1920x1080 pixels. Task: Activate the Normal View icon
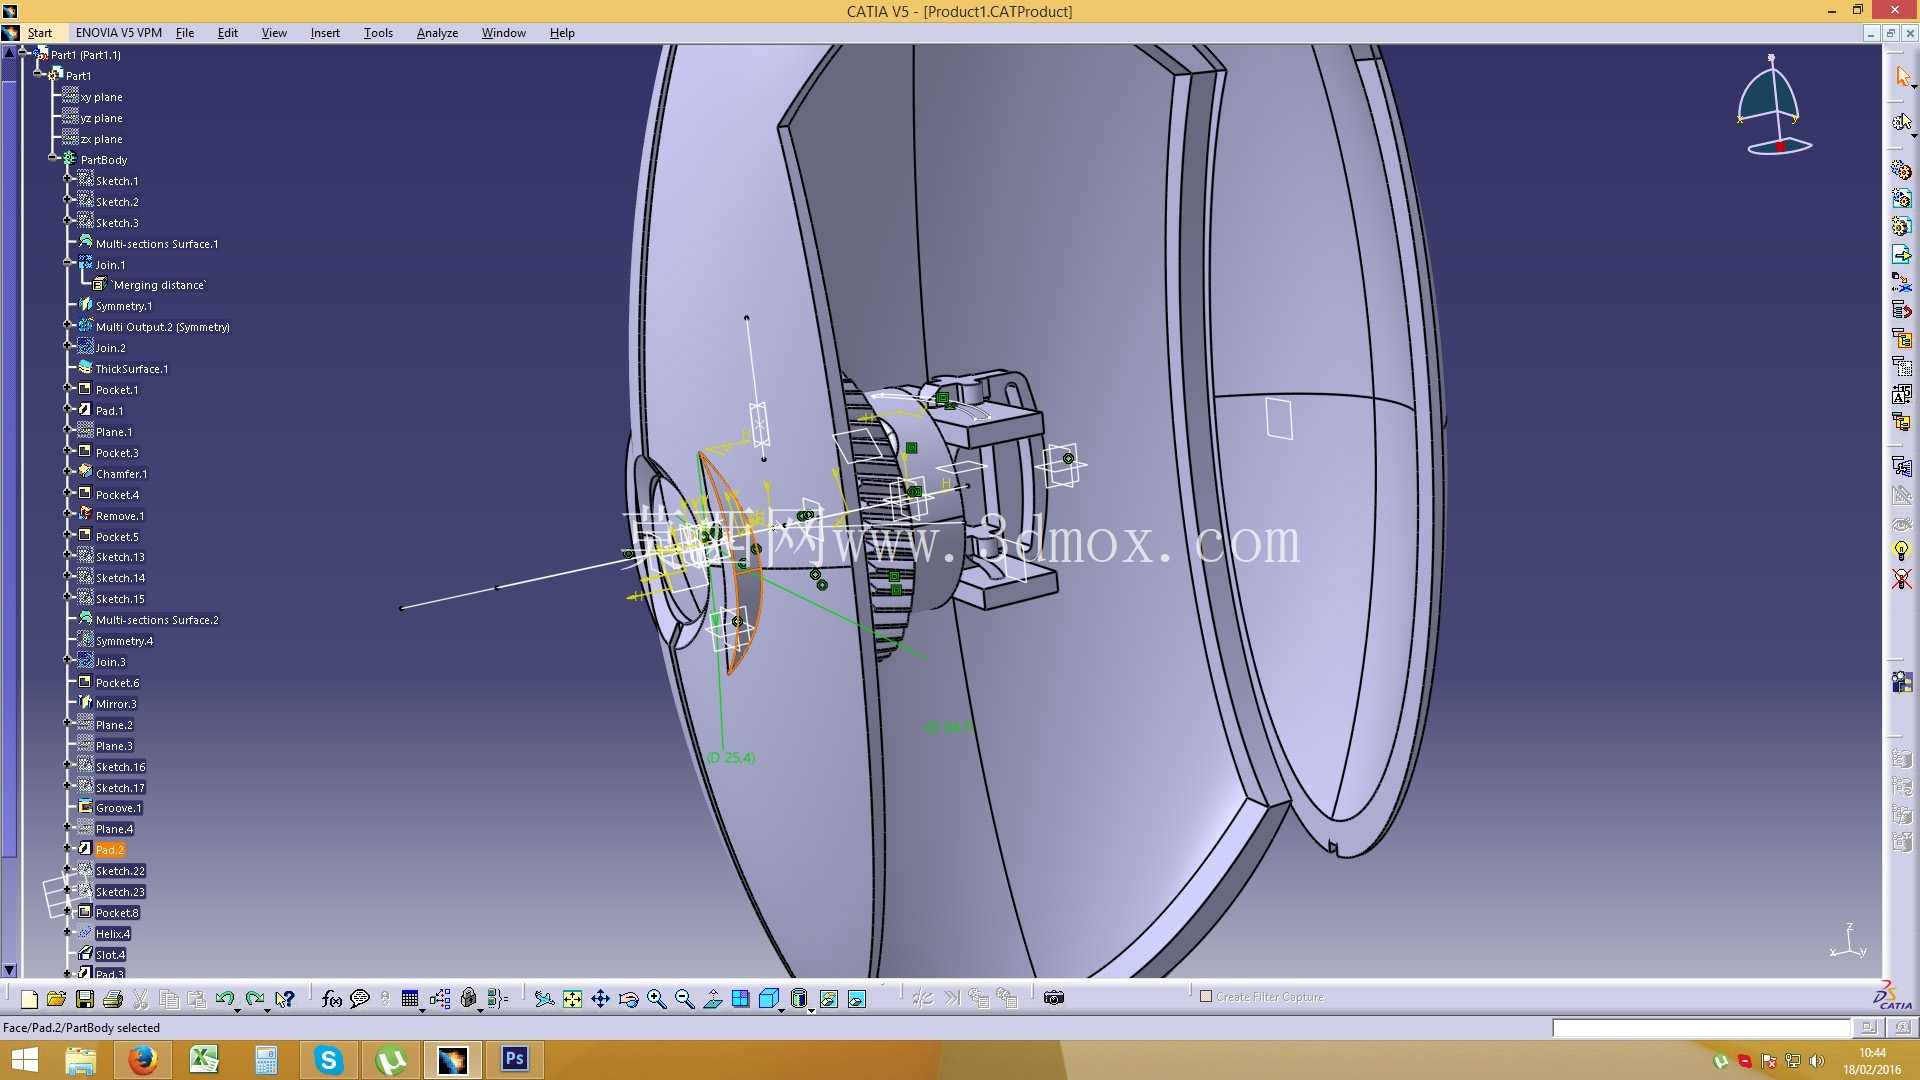713,998
